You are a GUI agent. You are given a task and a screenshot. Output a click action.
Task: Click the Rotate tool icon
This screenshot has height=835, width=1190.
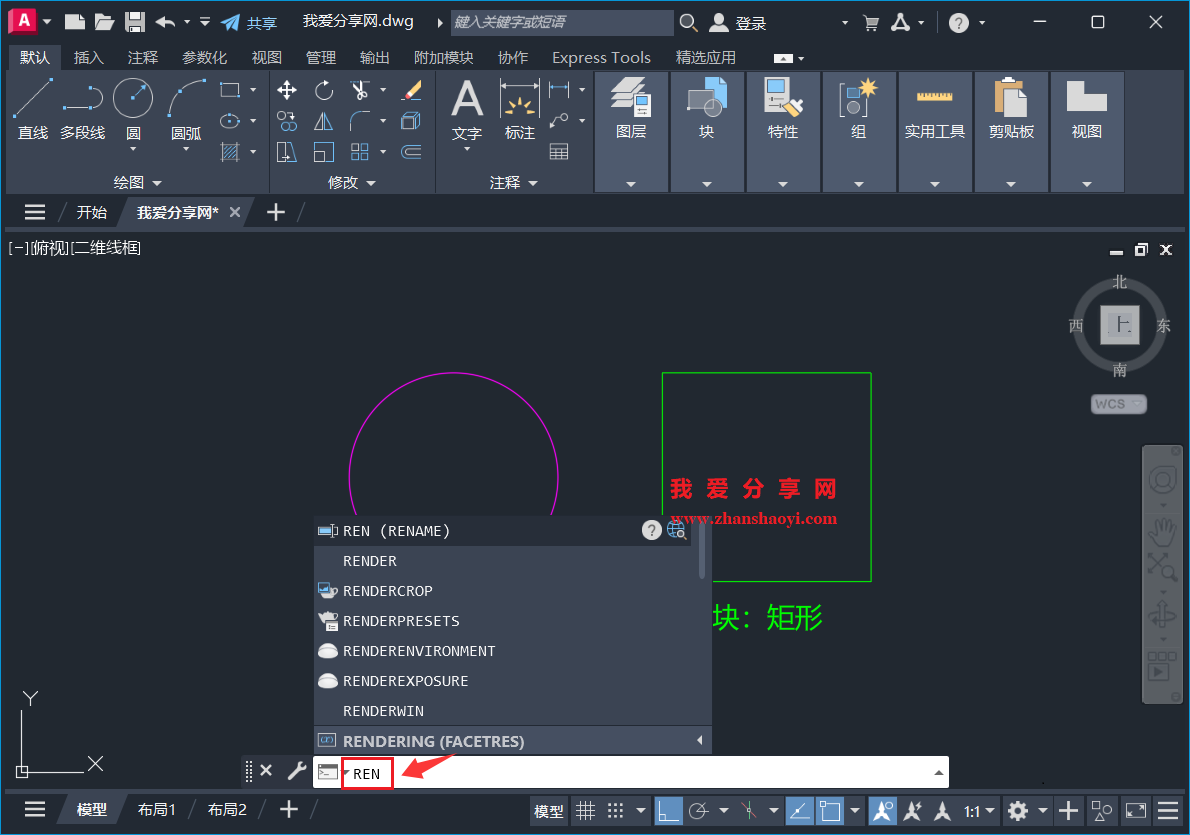pos(324,90)
